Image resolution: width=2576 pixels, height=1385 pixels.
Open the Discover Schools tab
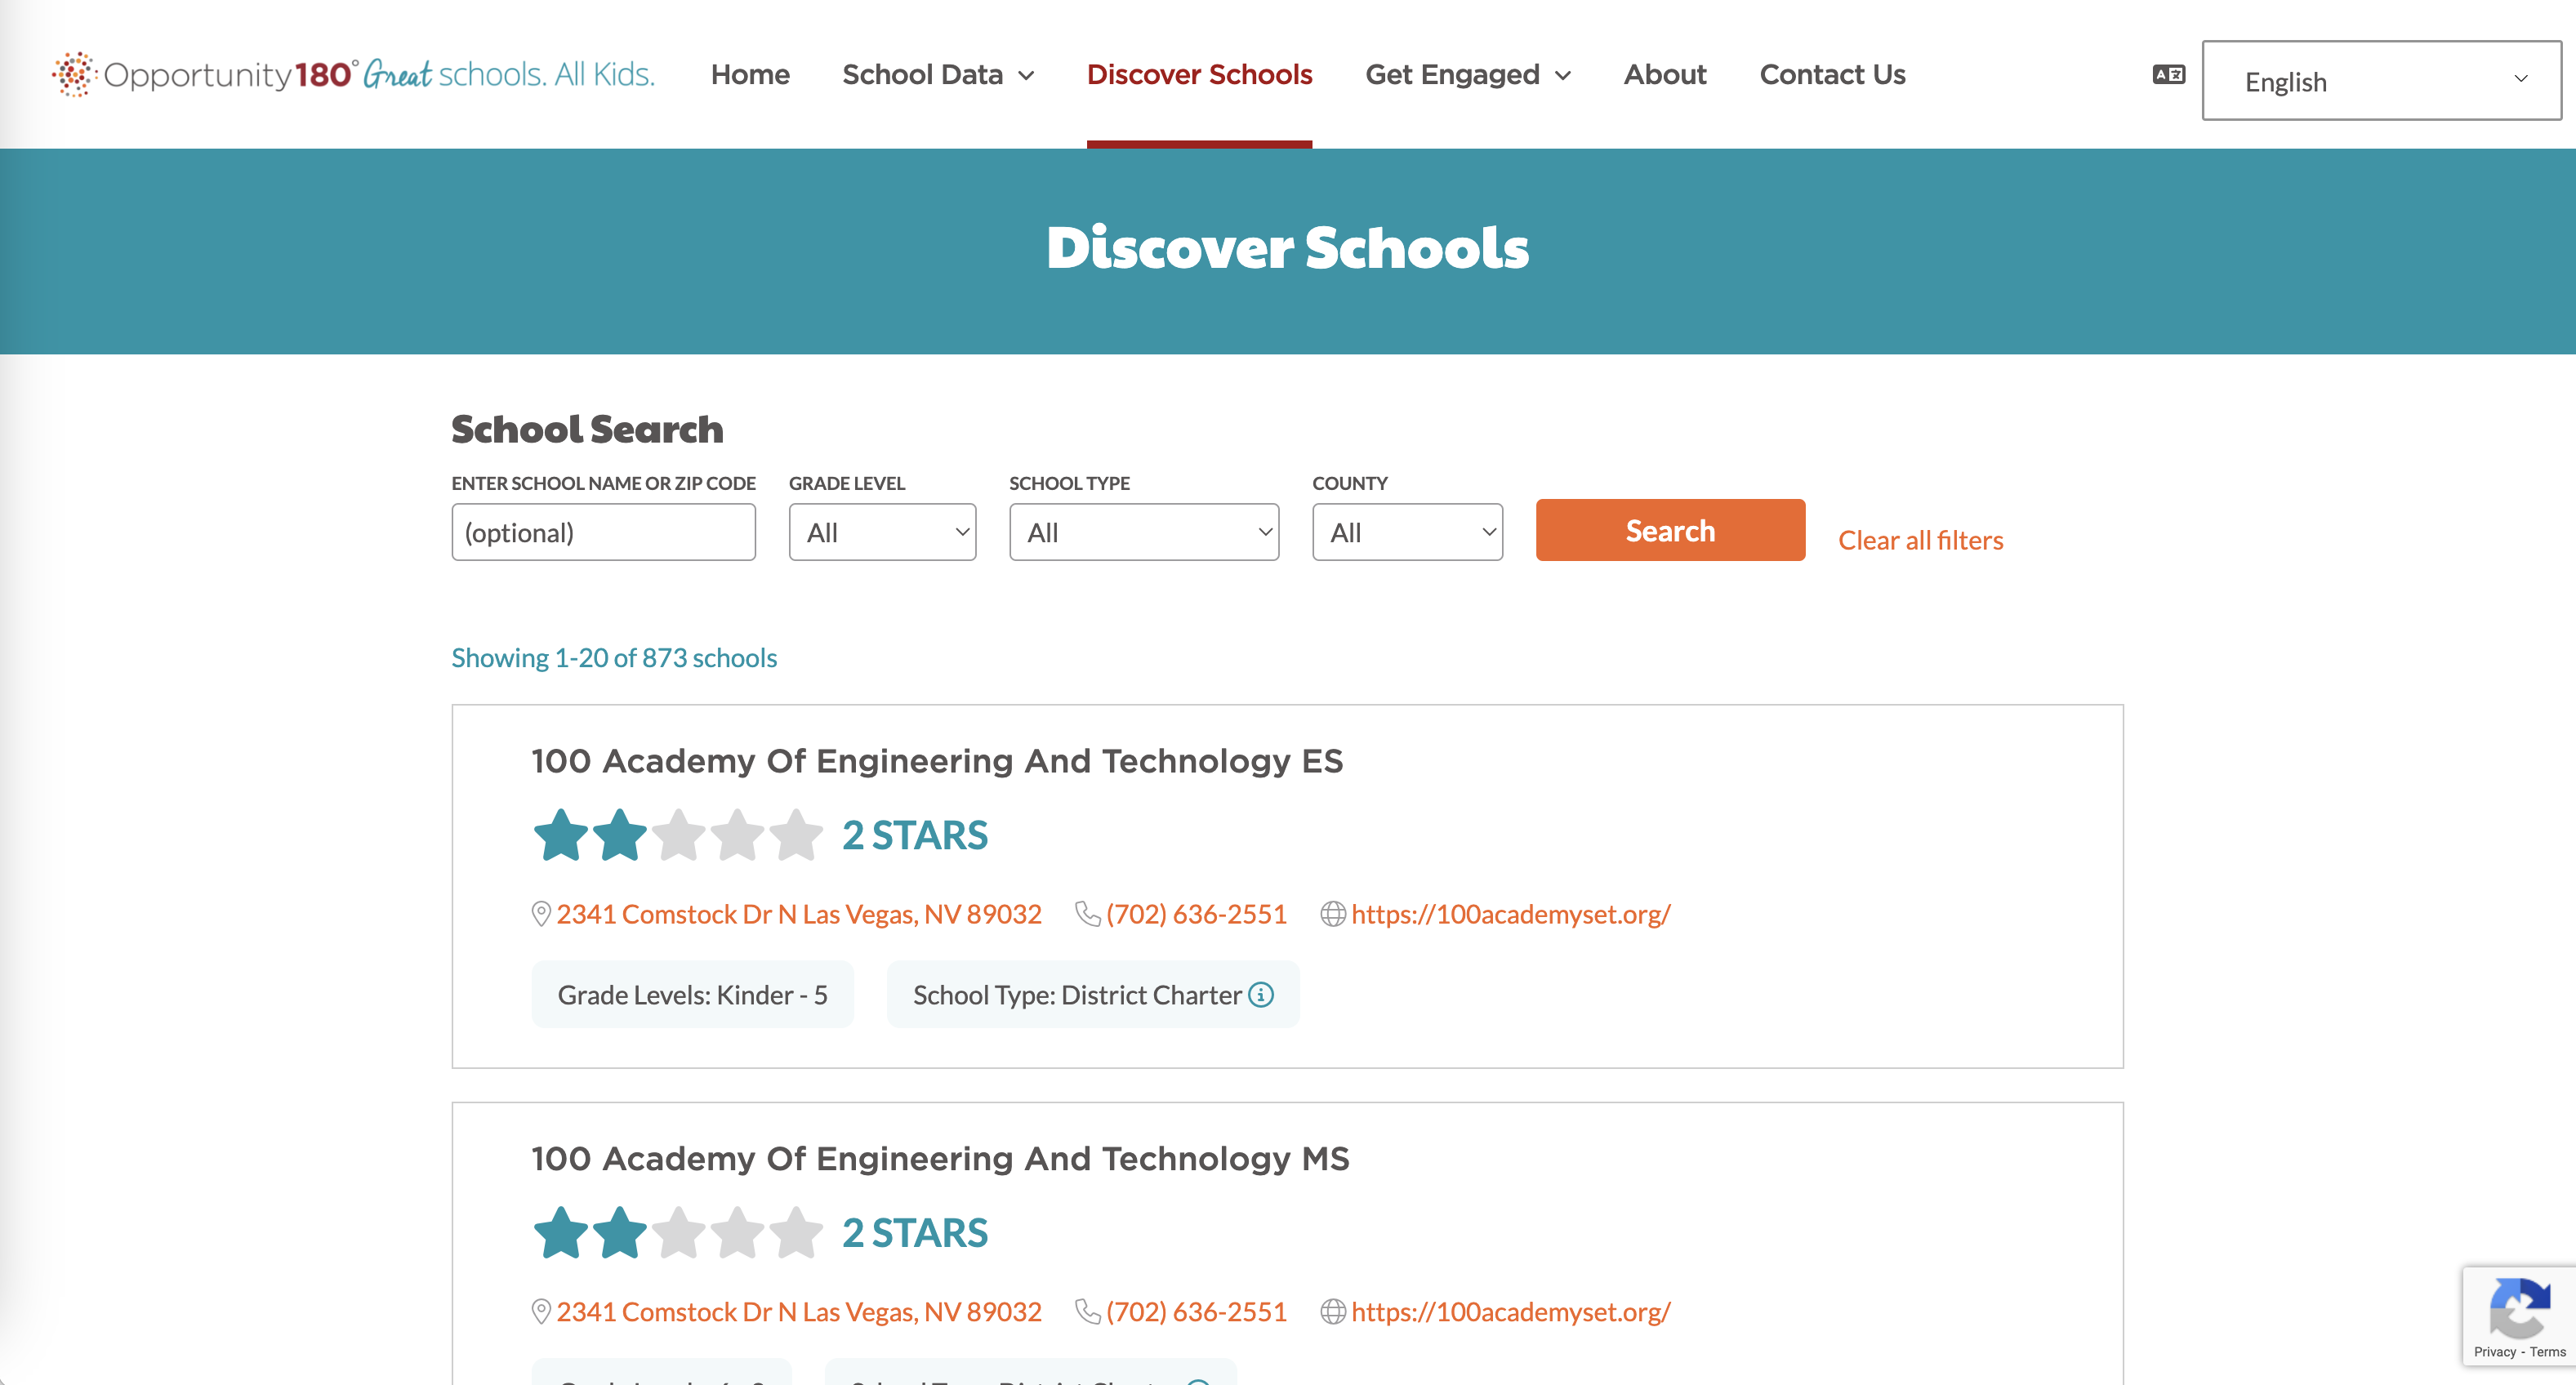pyautogui.click(x=1199, y=74)
